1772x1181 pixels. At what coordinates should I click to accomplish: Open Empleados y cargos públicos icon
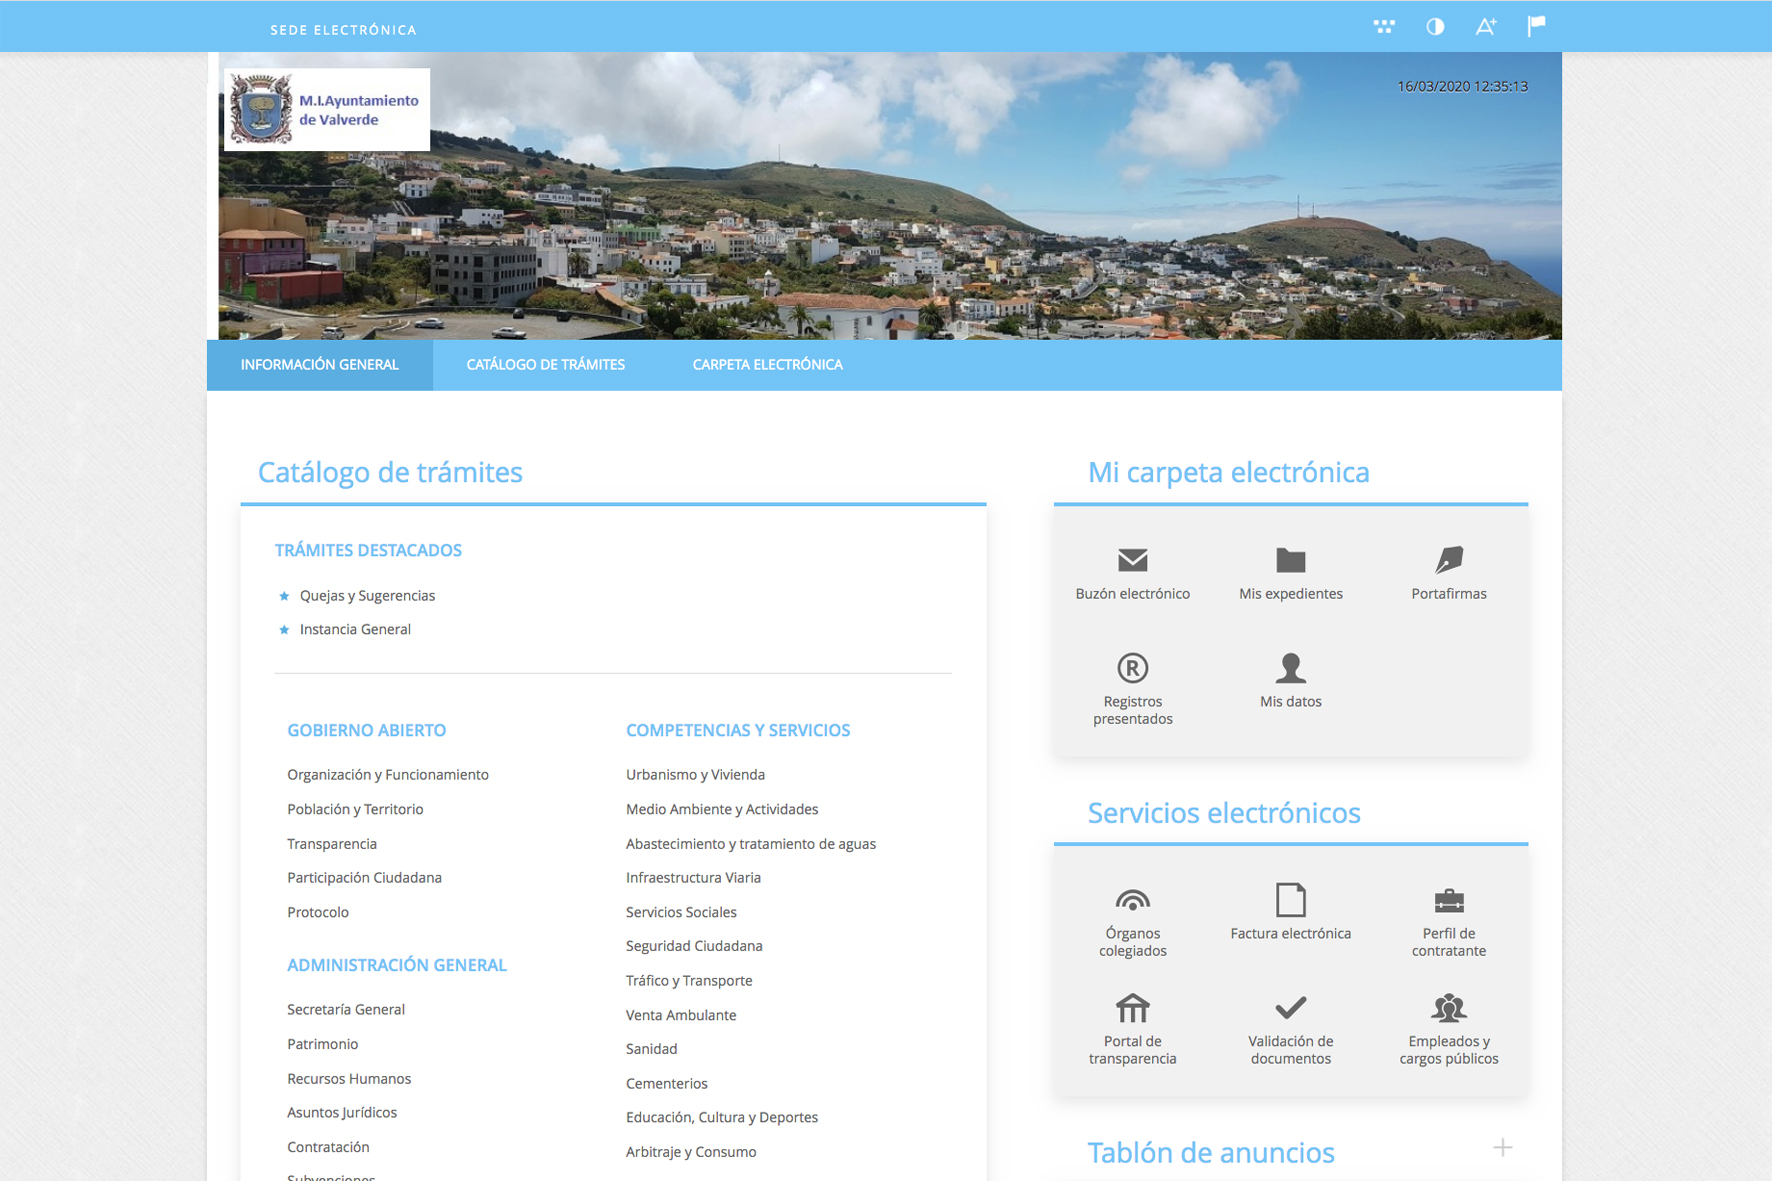pyautogui.click(x=1448, y=1008)
